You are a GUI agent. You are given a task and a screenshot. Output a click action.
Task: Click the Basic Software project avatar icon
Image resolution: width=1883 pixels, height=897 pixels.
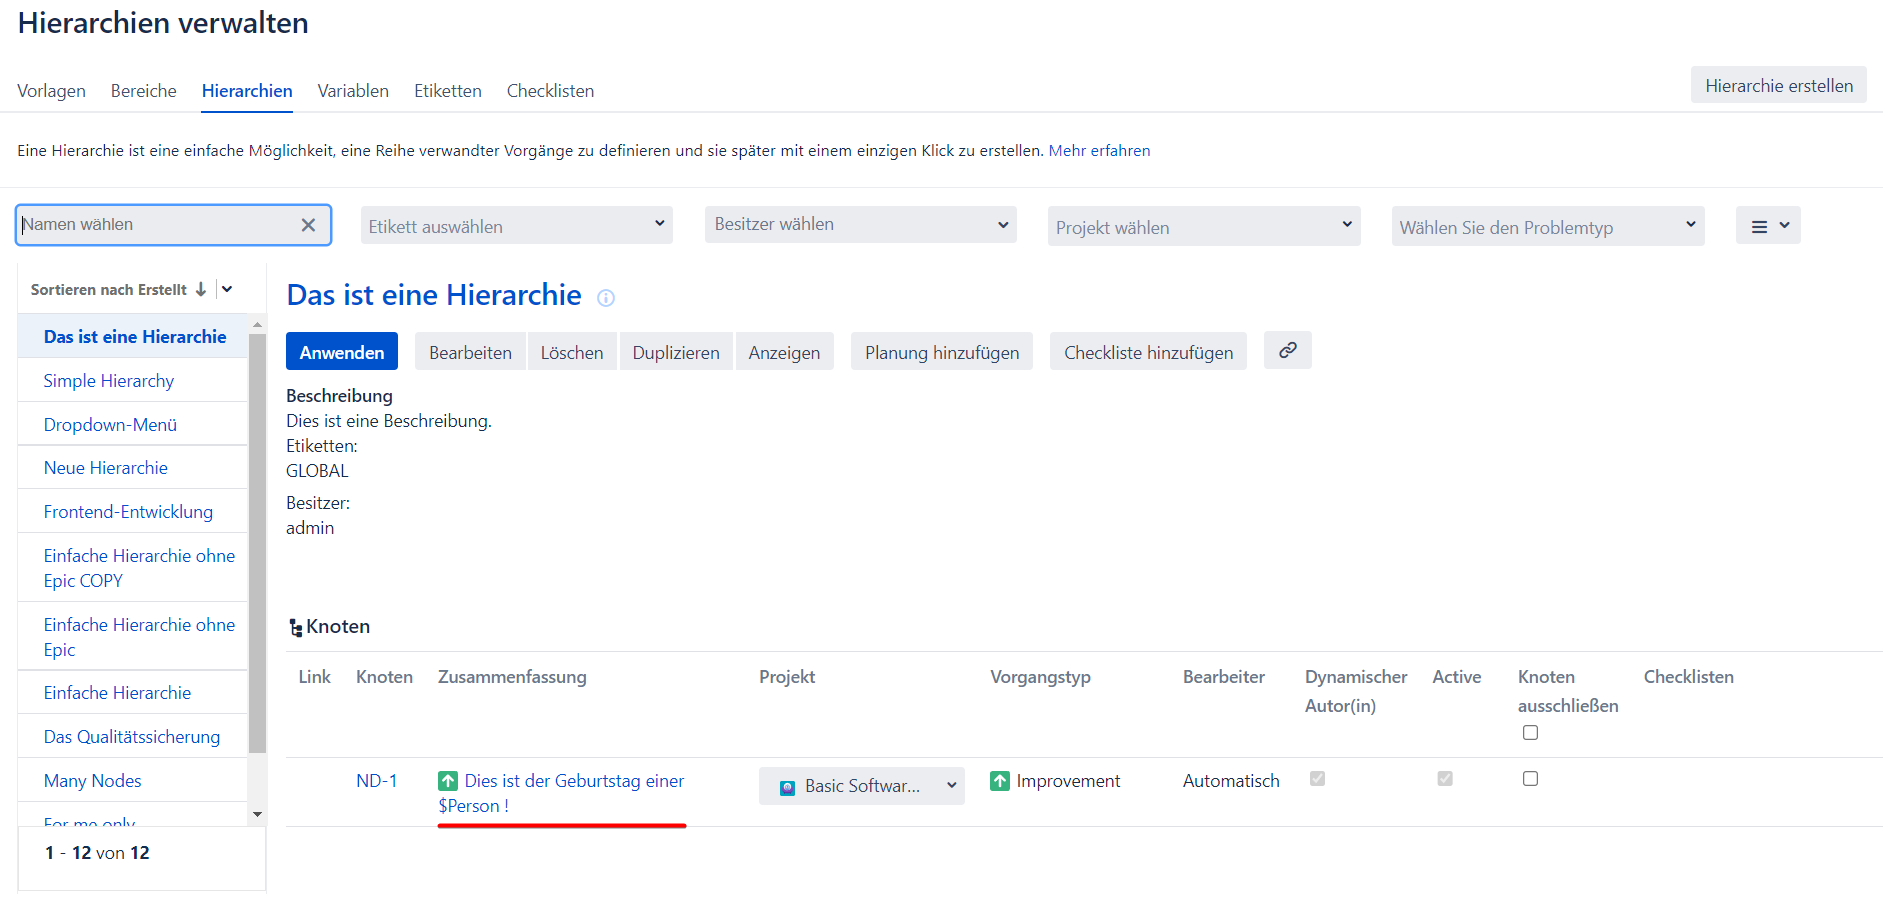click(787, 787)
